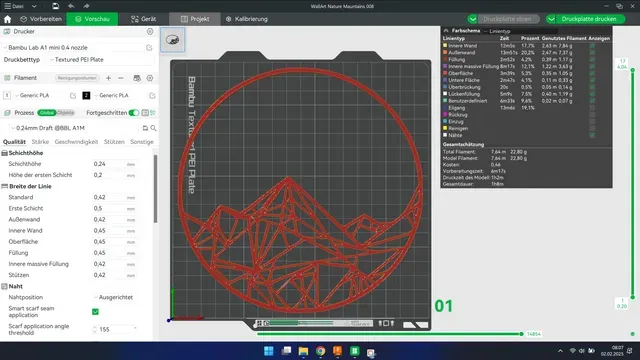Click the black filament 2 color swatch
640x360 pixels.
pos(86,96)
